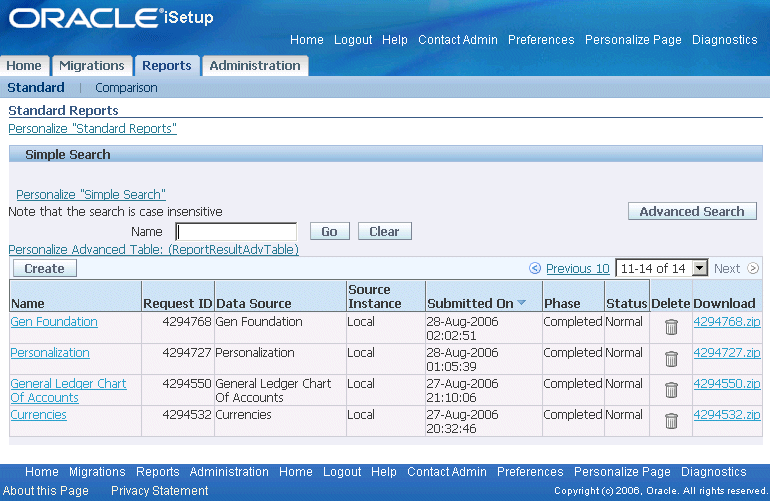Image resolution: width=770 pixels, height=501 pixels.
Task: Focus the Name search field
Action: [236, 231]
